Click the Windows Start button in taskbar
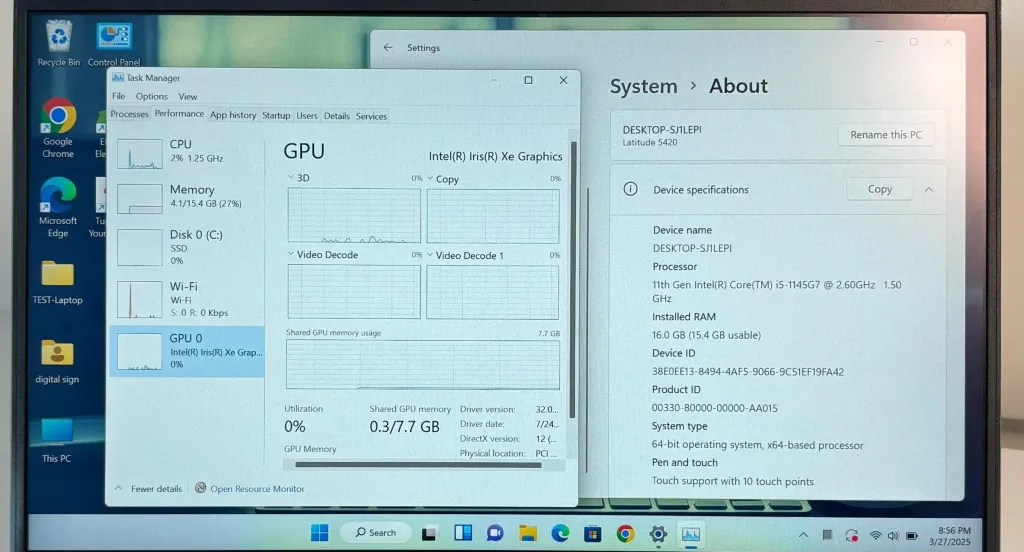This screenshot has height=552, width=1024. (319, 533)
